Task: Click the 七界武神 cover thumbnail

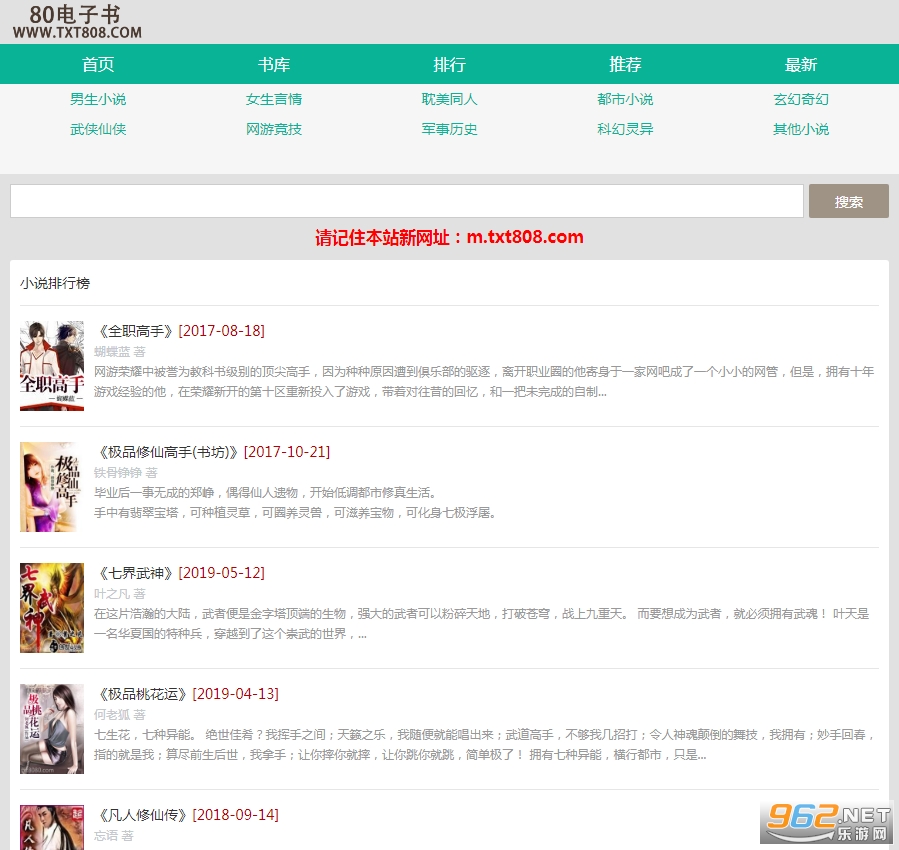Action: (52, 608)
